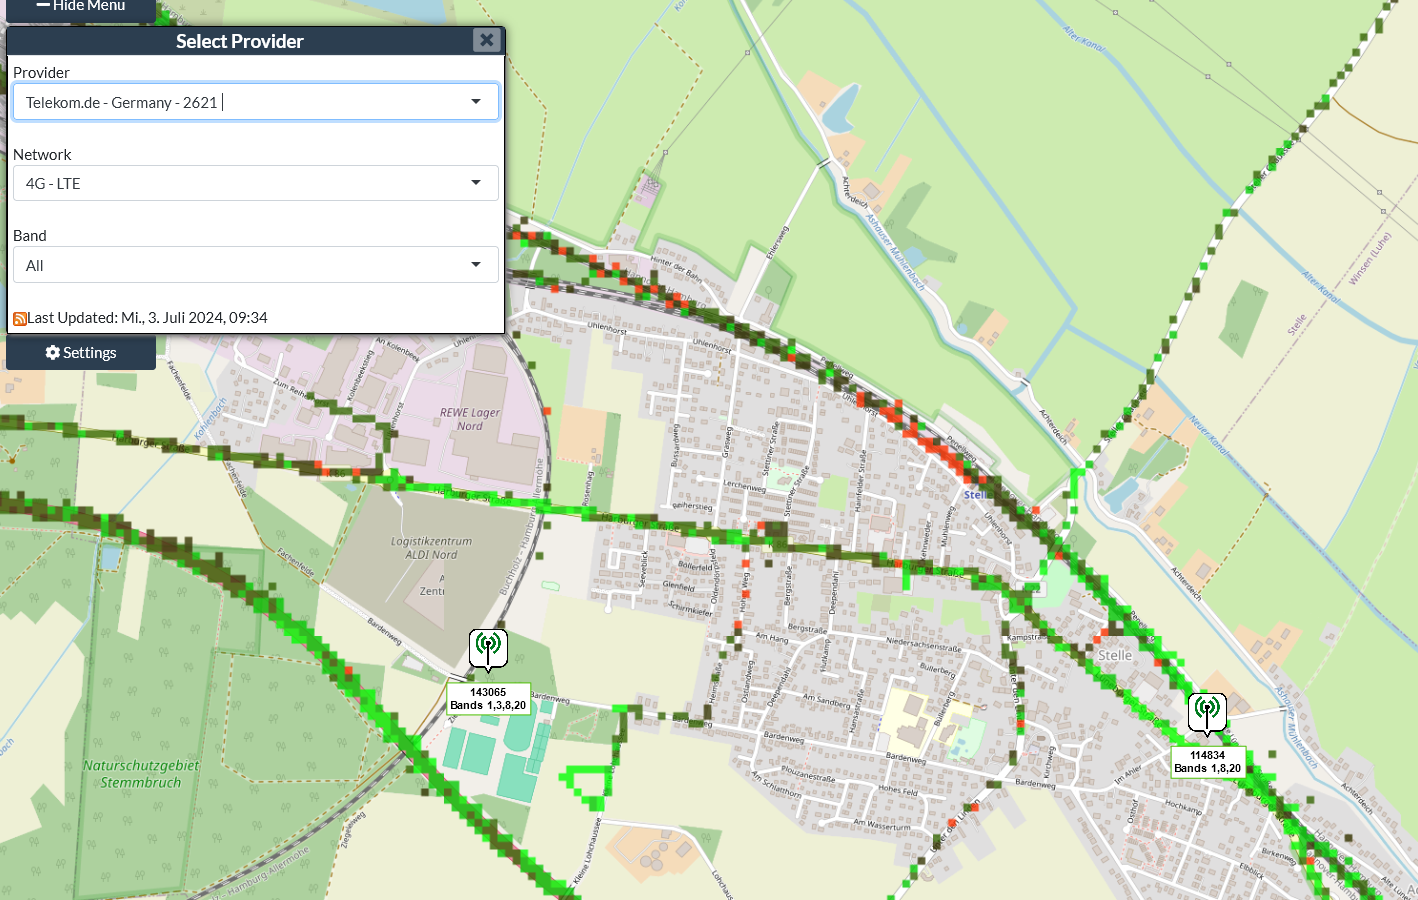Click the Hide Menu button
Viewport: 1418px width, 900px height.
tap(81, 8)
